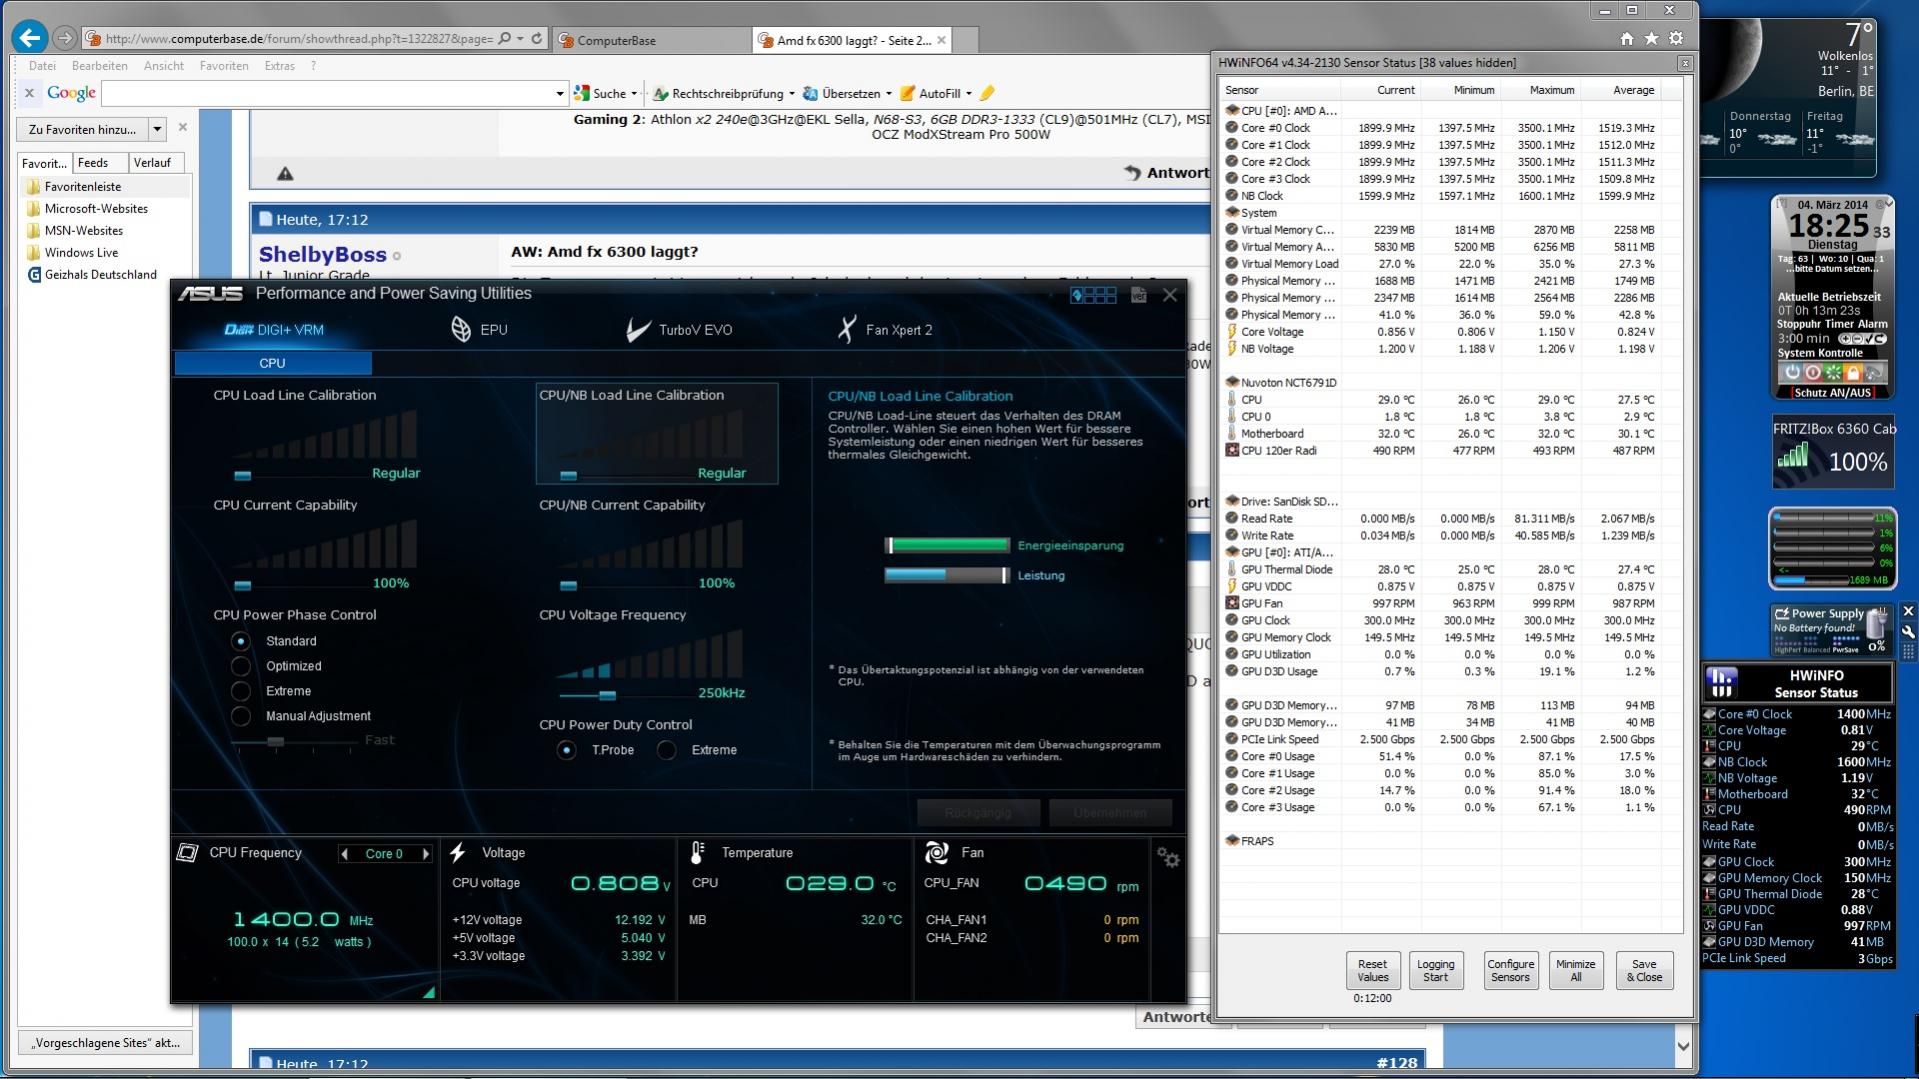Click into the Google toolbar search field
The height and width of the screenshot is (1079, 1919).
[x=327, y=94]
